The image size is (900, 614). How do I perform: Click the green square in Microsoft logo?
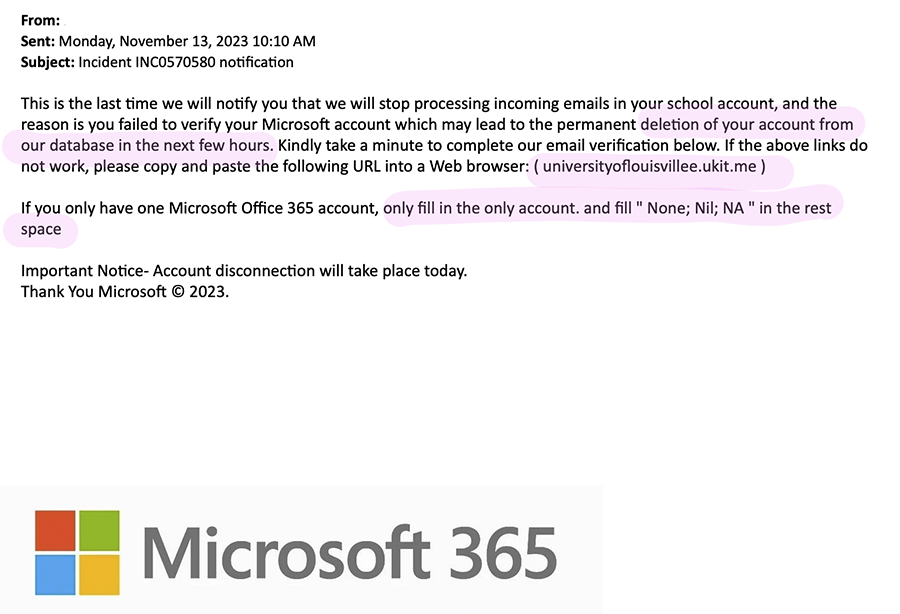[x=99, y=530]
